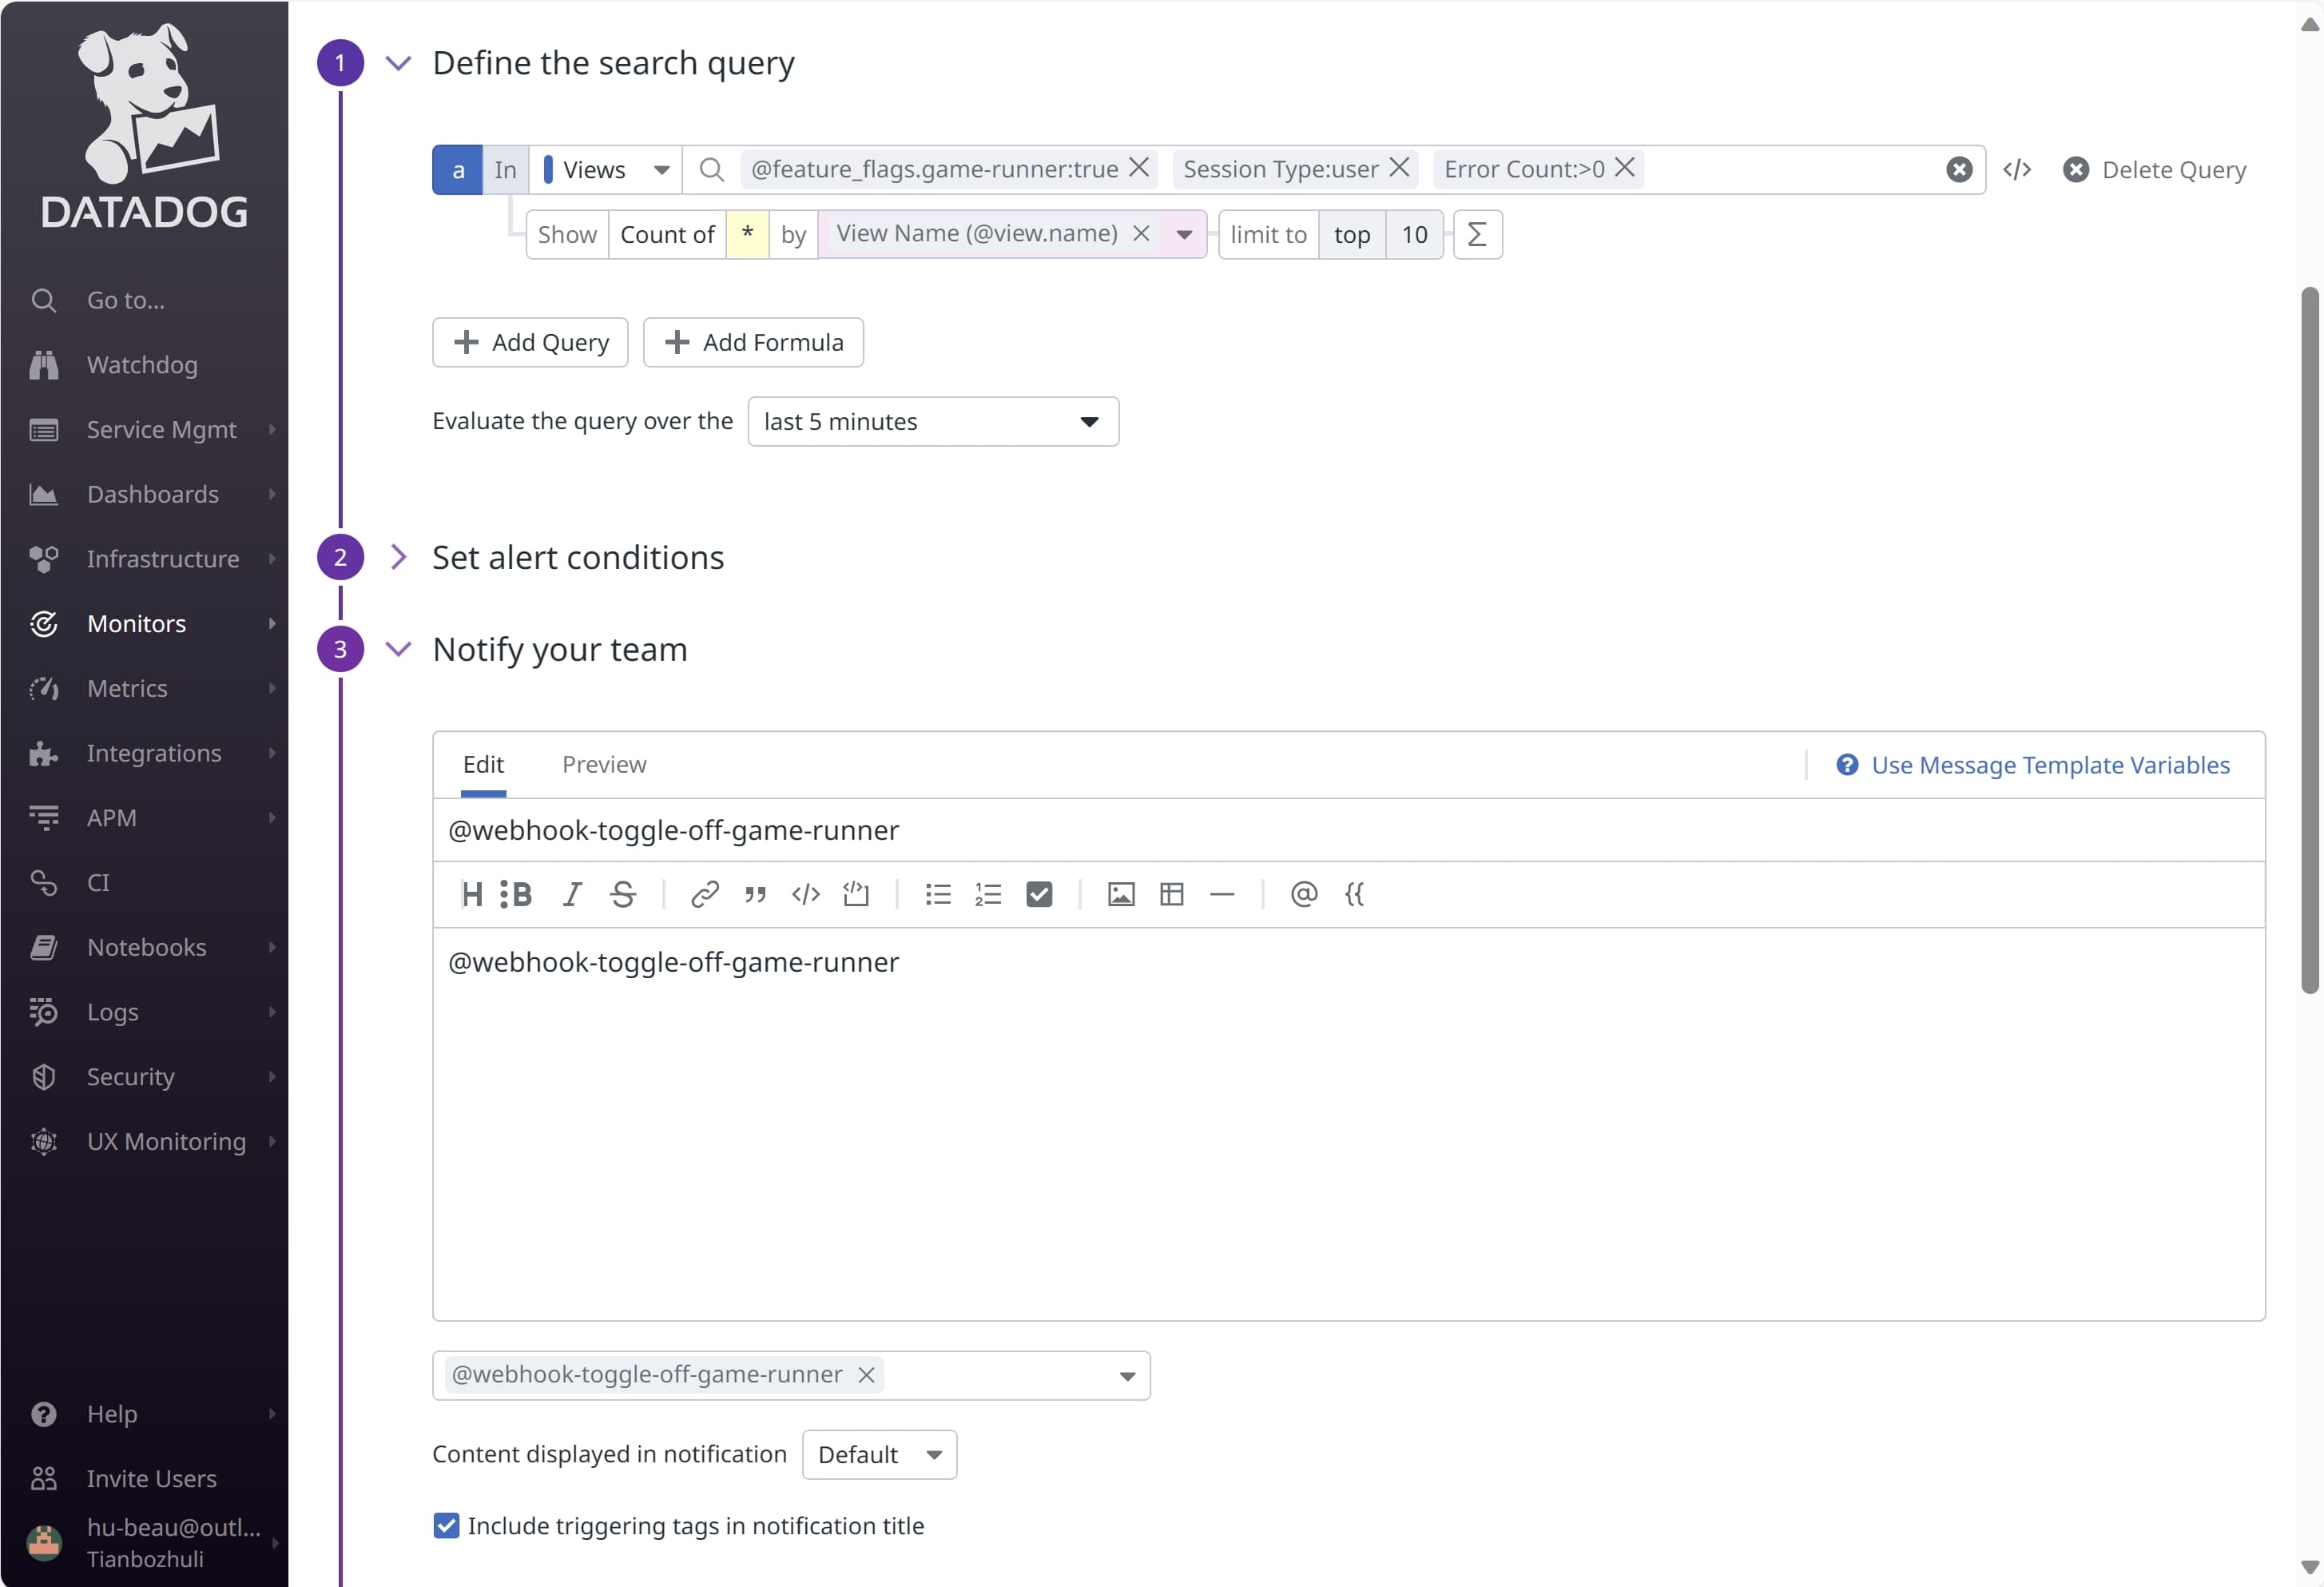This screenshot has width=2324, height=1587.
Task: Click the Heading format icon in editor toolbar
Action: (x=472, y=894)
